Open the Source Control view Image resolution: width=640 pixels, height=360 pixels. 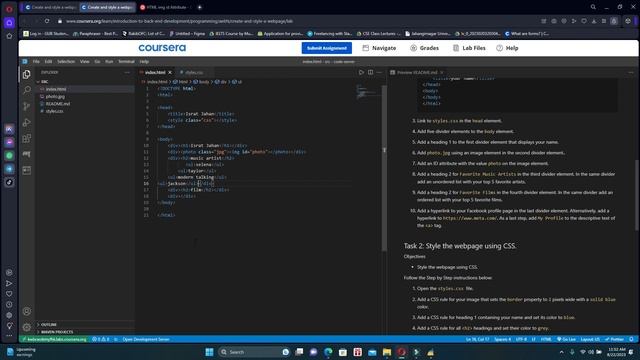click(27, 106)
